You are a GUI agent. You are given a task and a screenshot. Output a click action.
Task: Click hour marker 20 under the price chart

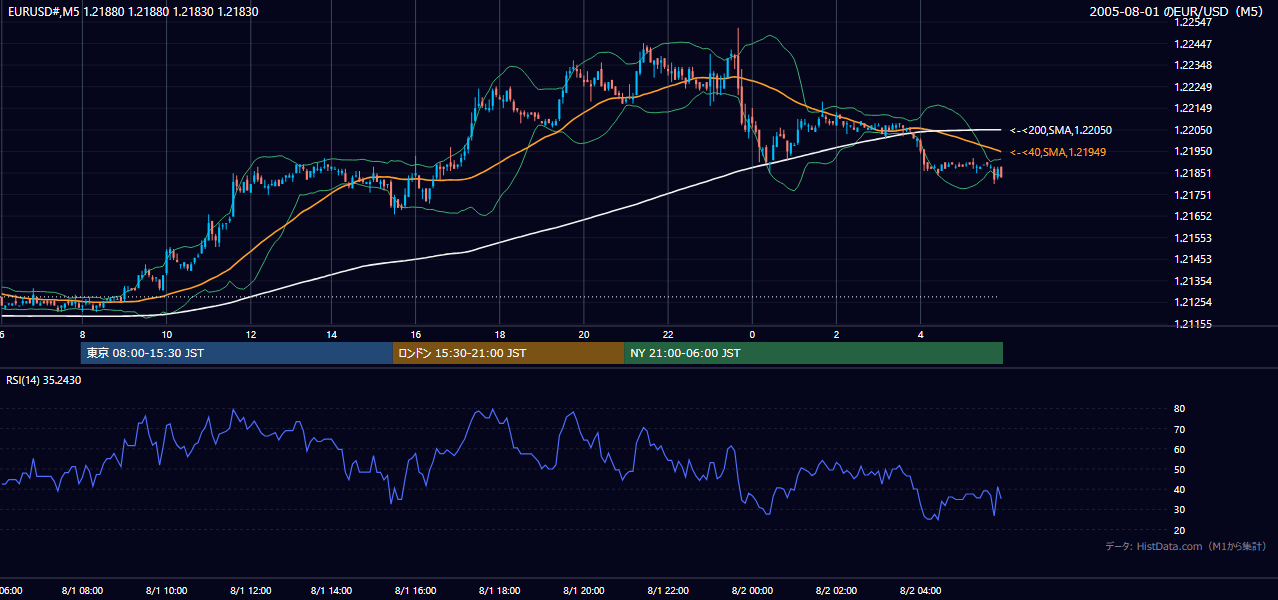pyautogui.click(x=584, y=335)
